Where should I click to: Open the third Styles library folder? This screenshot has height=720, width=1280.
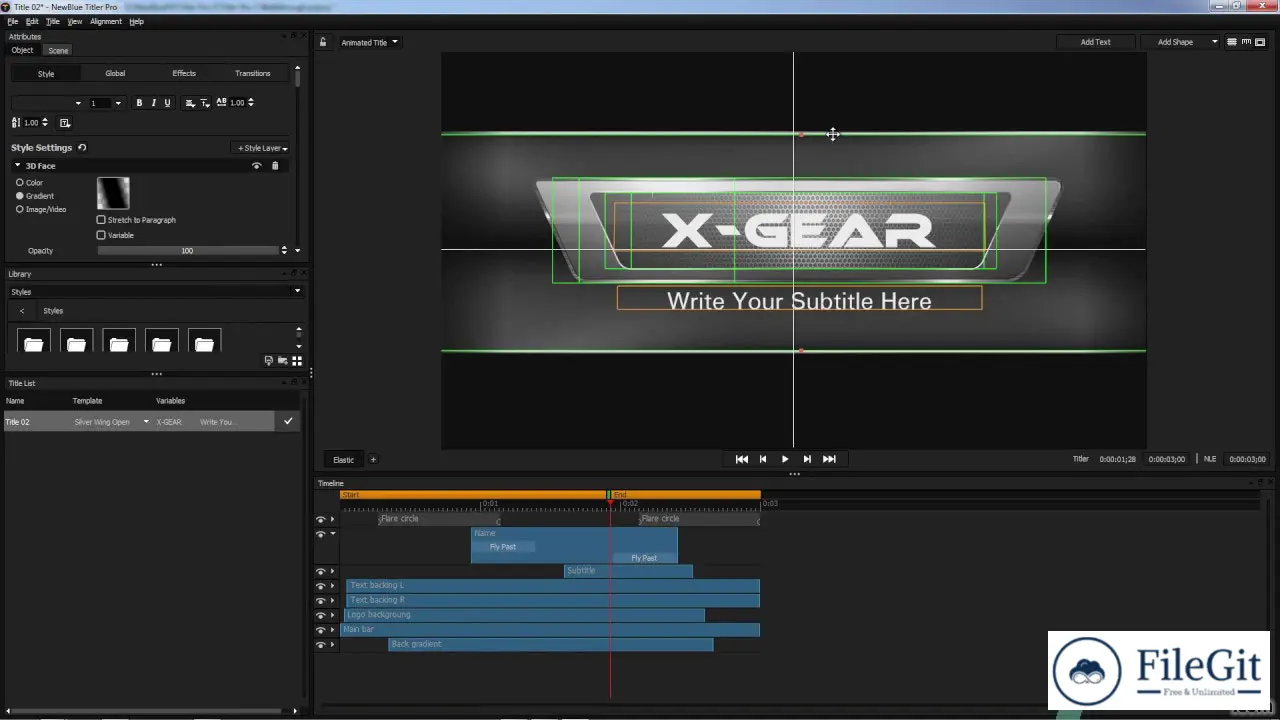(x=119, y=340)
